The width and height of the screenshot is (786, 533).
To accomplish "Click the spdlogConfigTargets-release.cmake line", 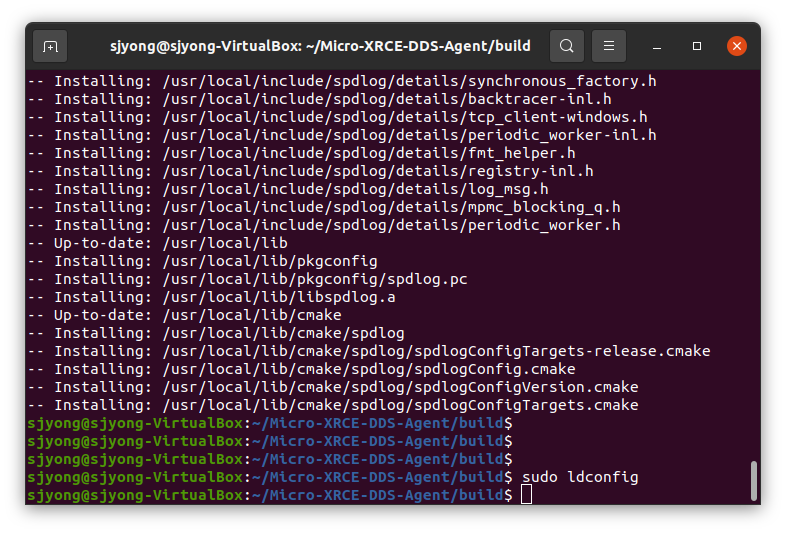I will 369,351.
